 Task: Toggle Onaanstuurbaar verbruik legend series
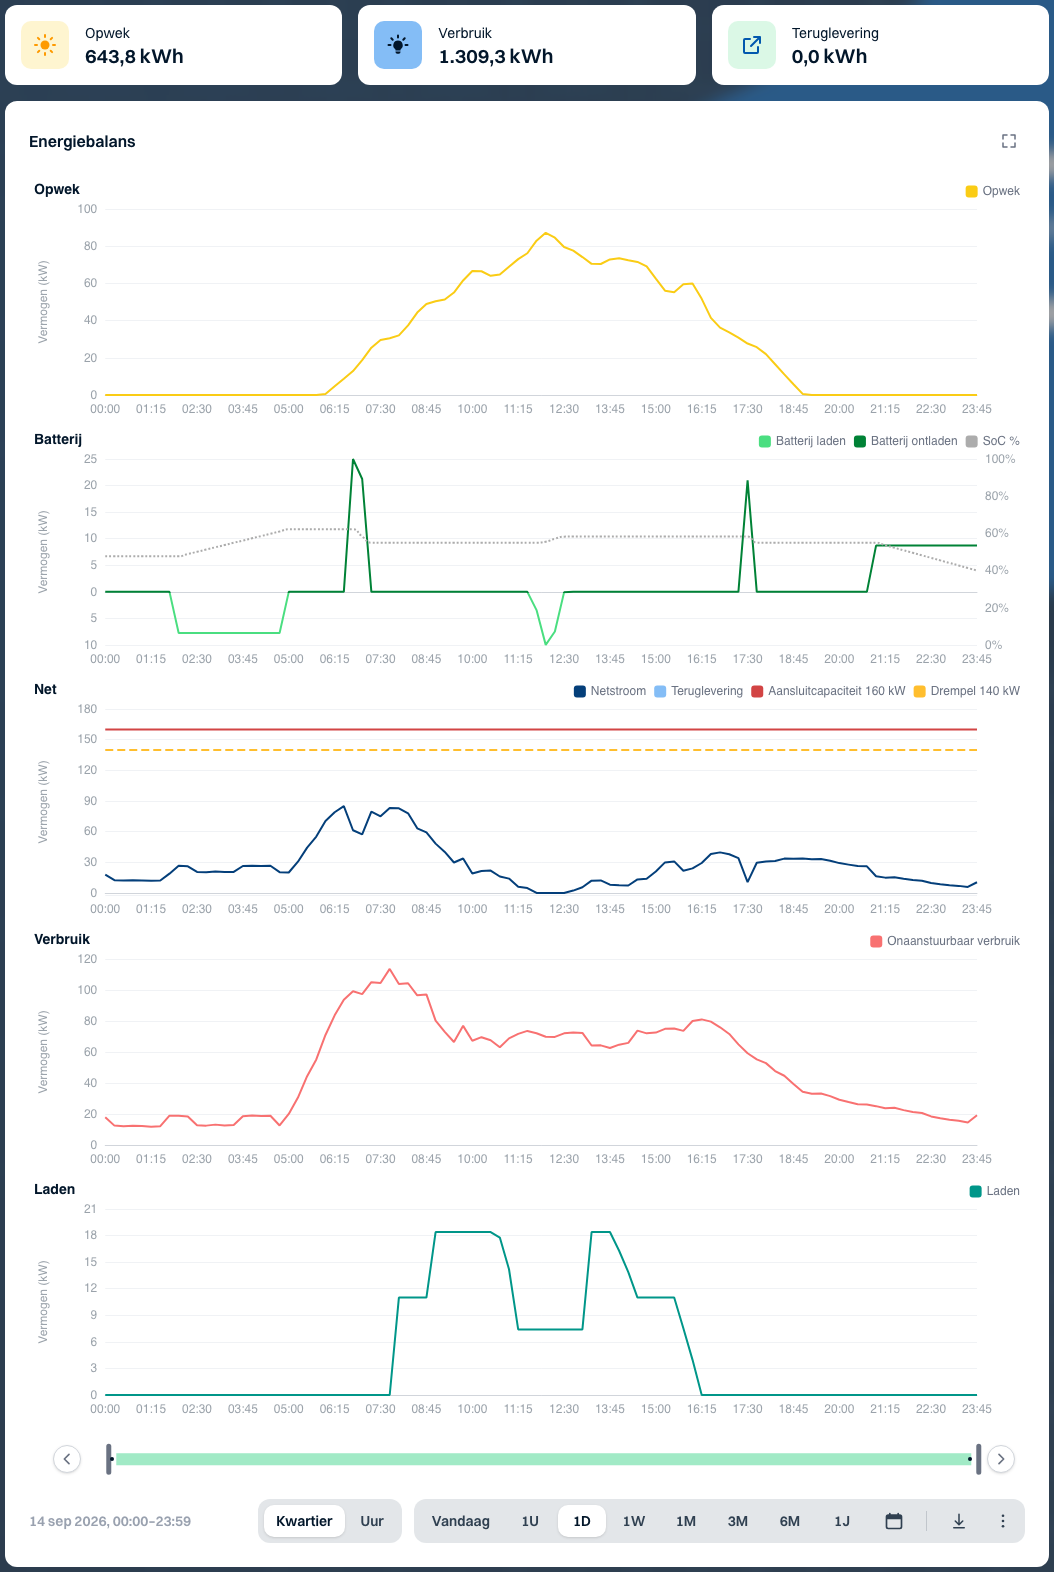946,941
